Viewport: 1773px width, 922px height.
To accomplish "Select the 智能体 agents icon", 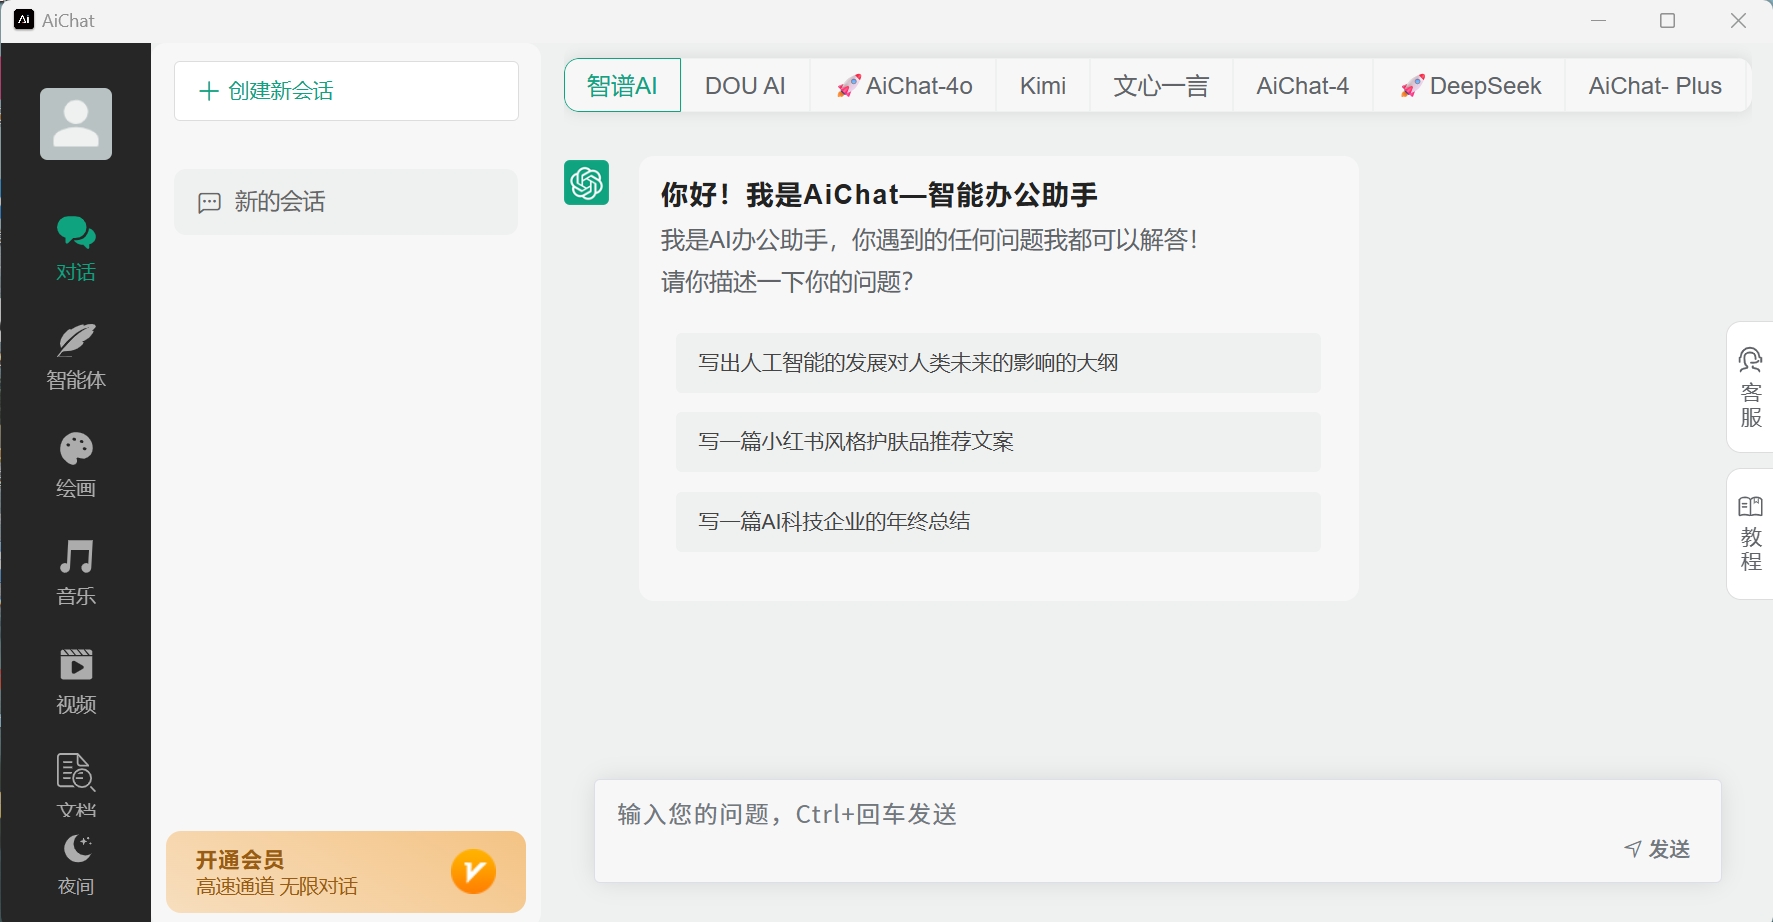I will click(x=76, y=357).
